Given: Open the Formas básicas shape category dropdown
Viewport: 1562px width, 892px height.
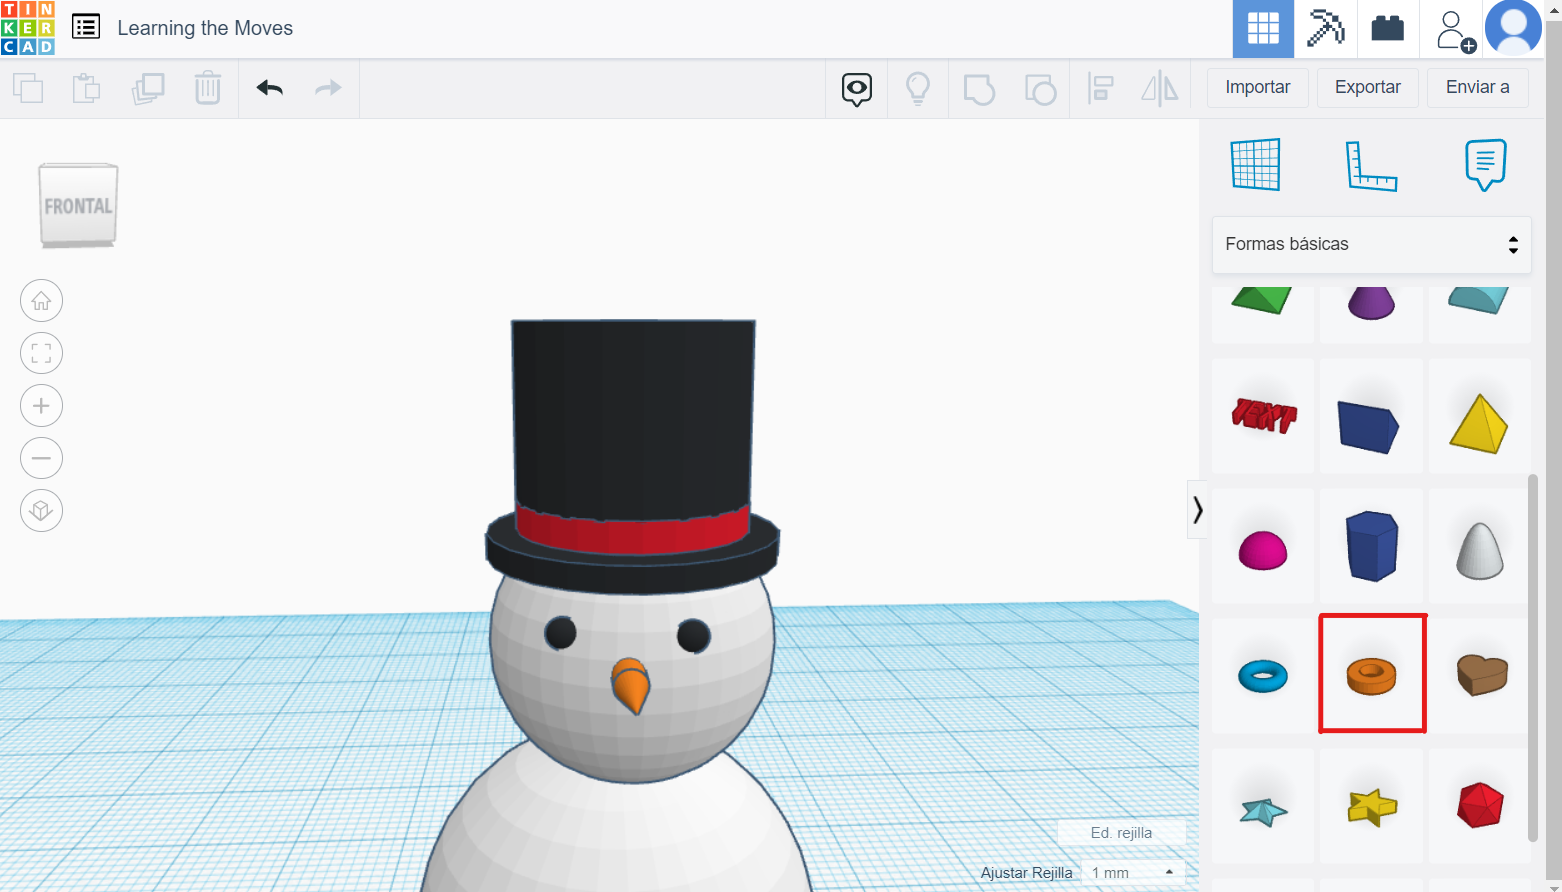Looking at the screenshot, I should click(x=1372, y=244).
